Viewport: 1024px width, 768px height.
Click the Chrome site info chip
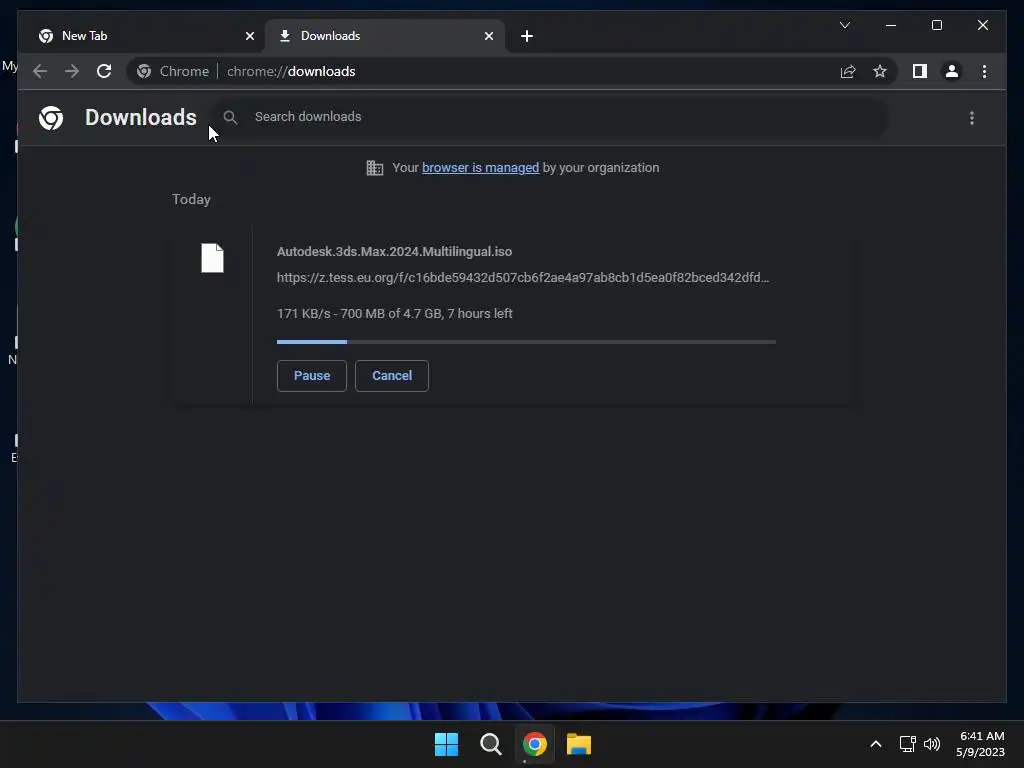click(173, 71)
